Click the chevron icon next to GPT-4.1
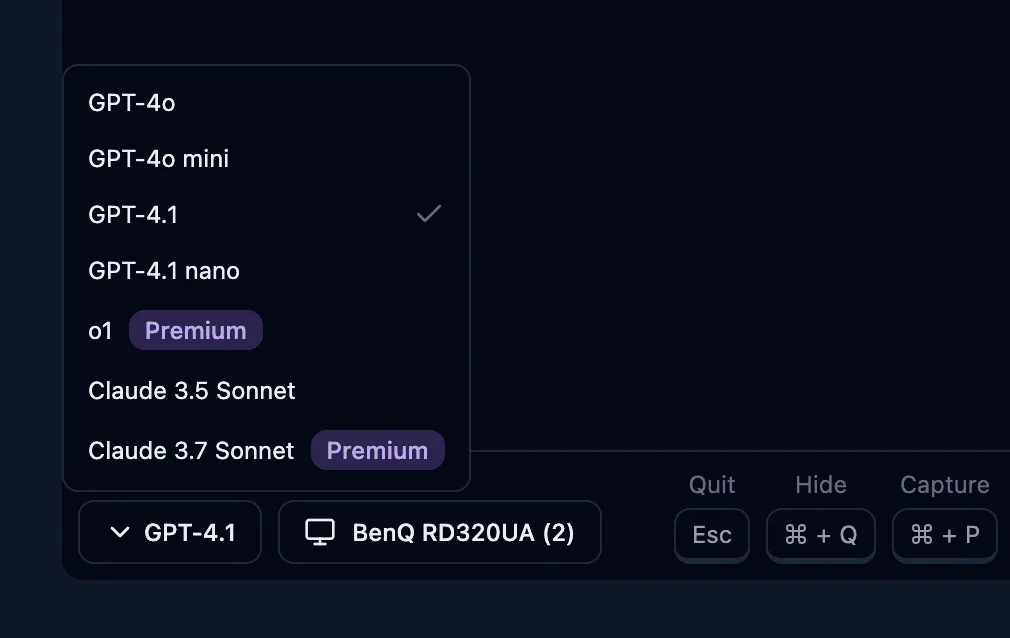This screenshot has height=638, width=1010. coord(119,532)
